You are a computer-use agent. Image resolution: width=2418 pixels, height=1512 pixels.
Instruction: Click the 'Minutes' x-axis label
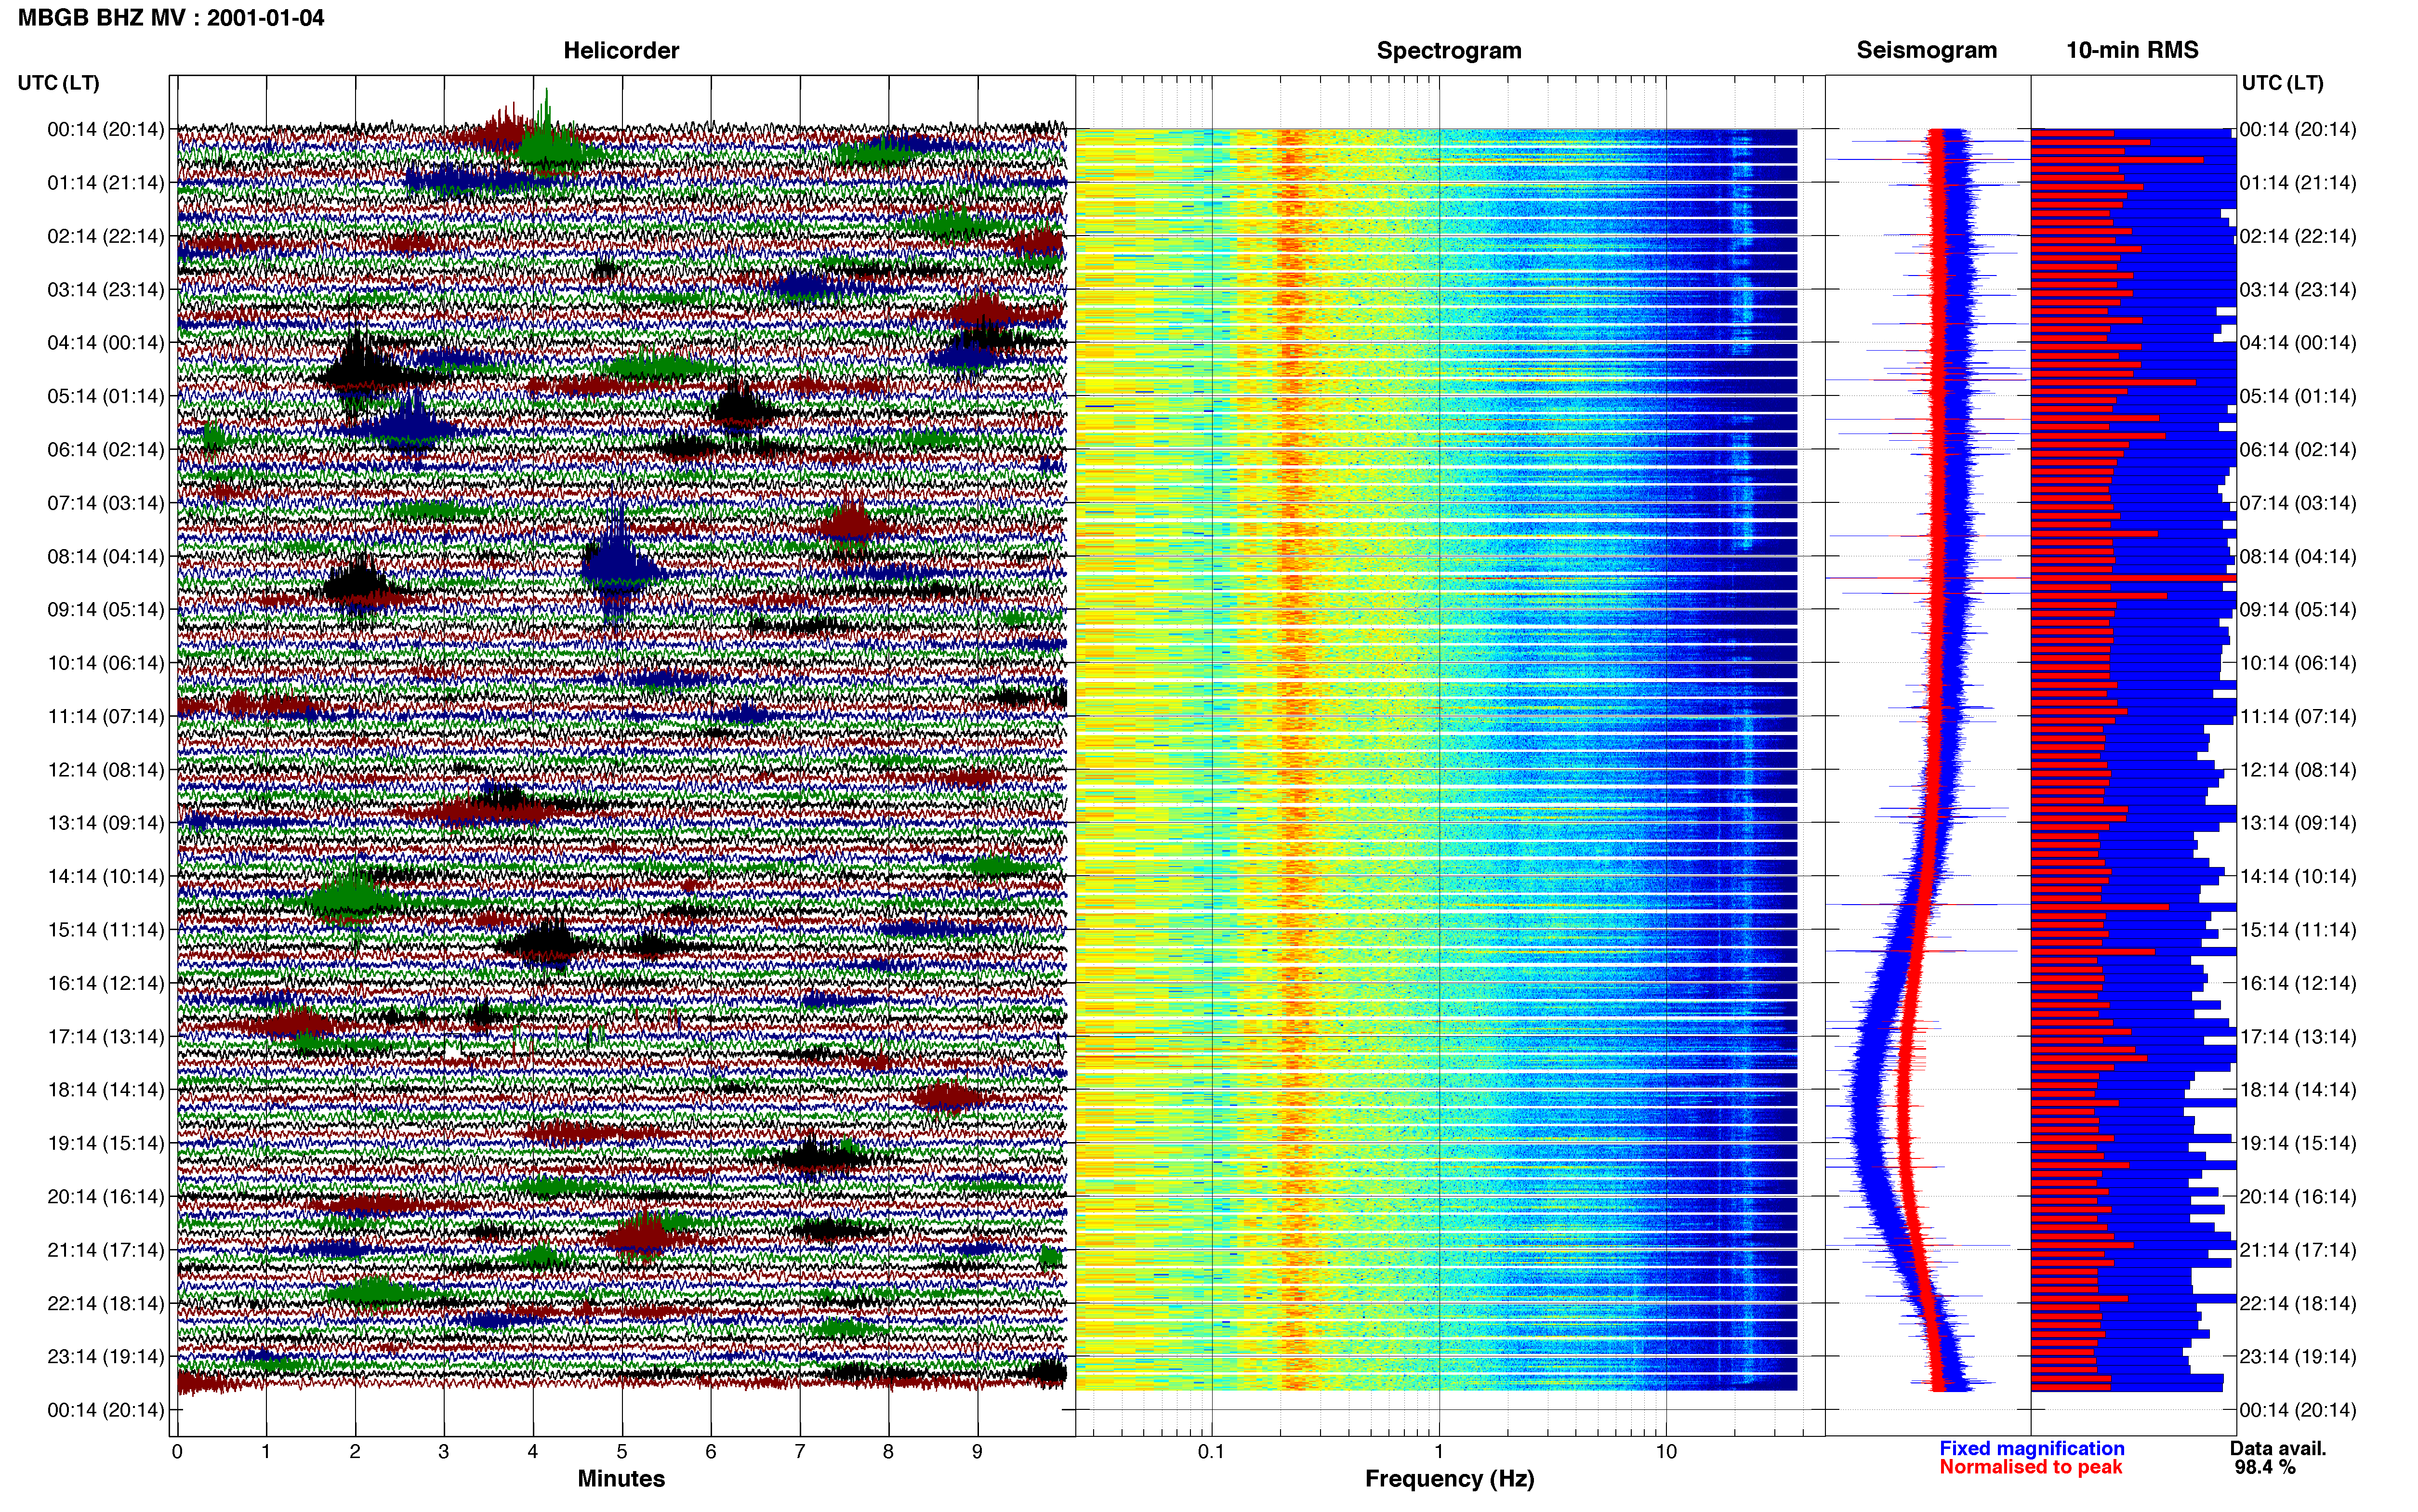(621, 1479)
